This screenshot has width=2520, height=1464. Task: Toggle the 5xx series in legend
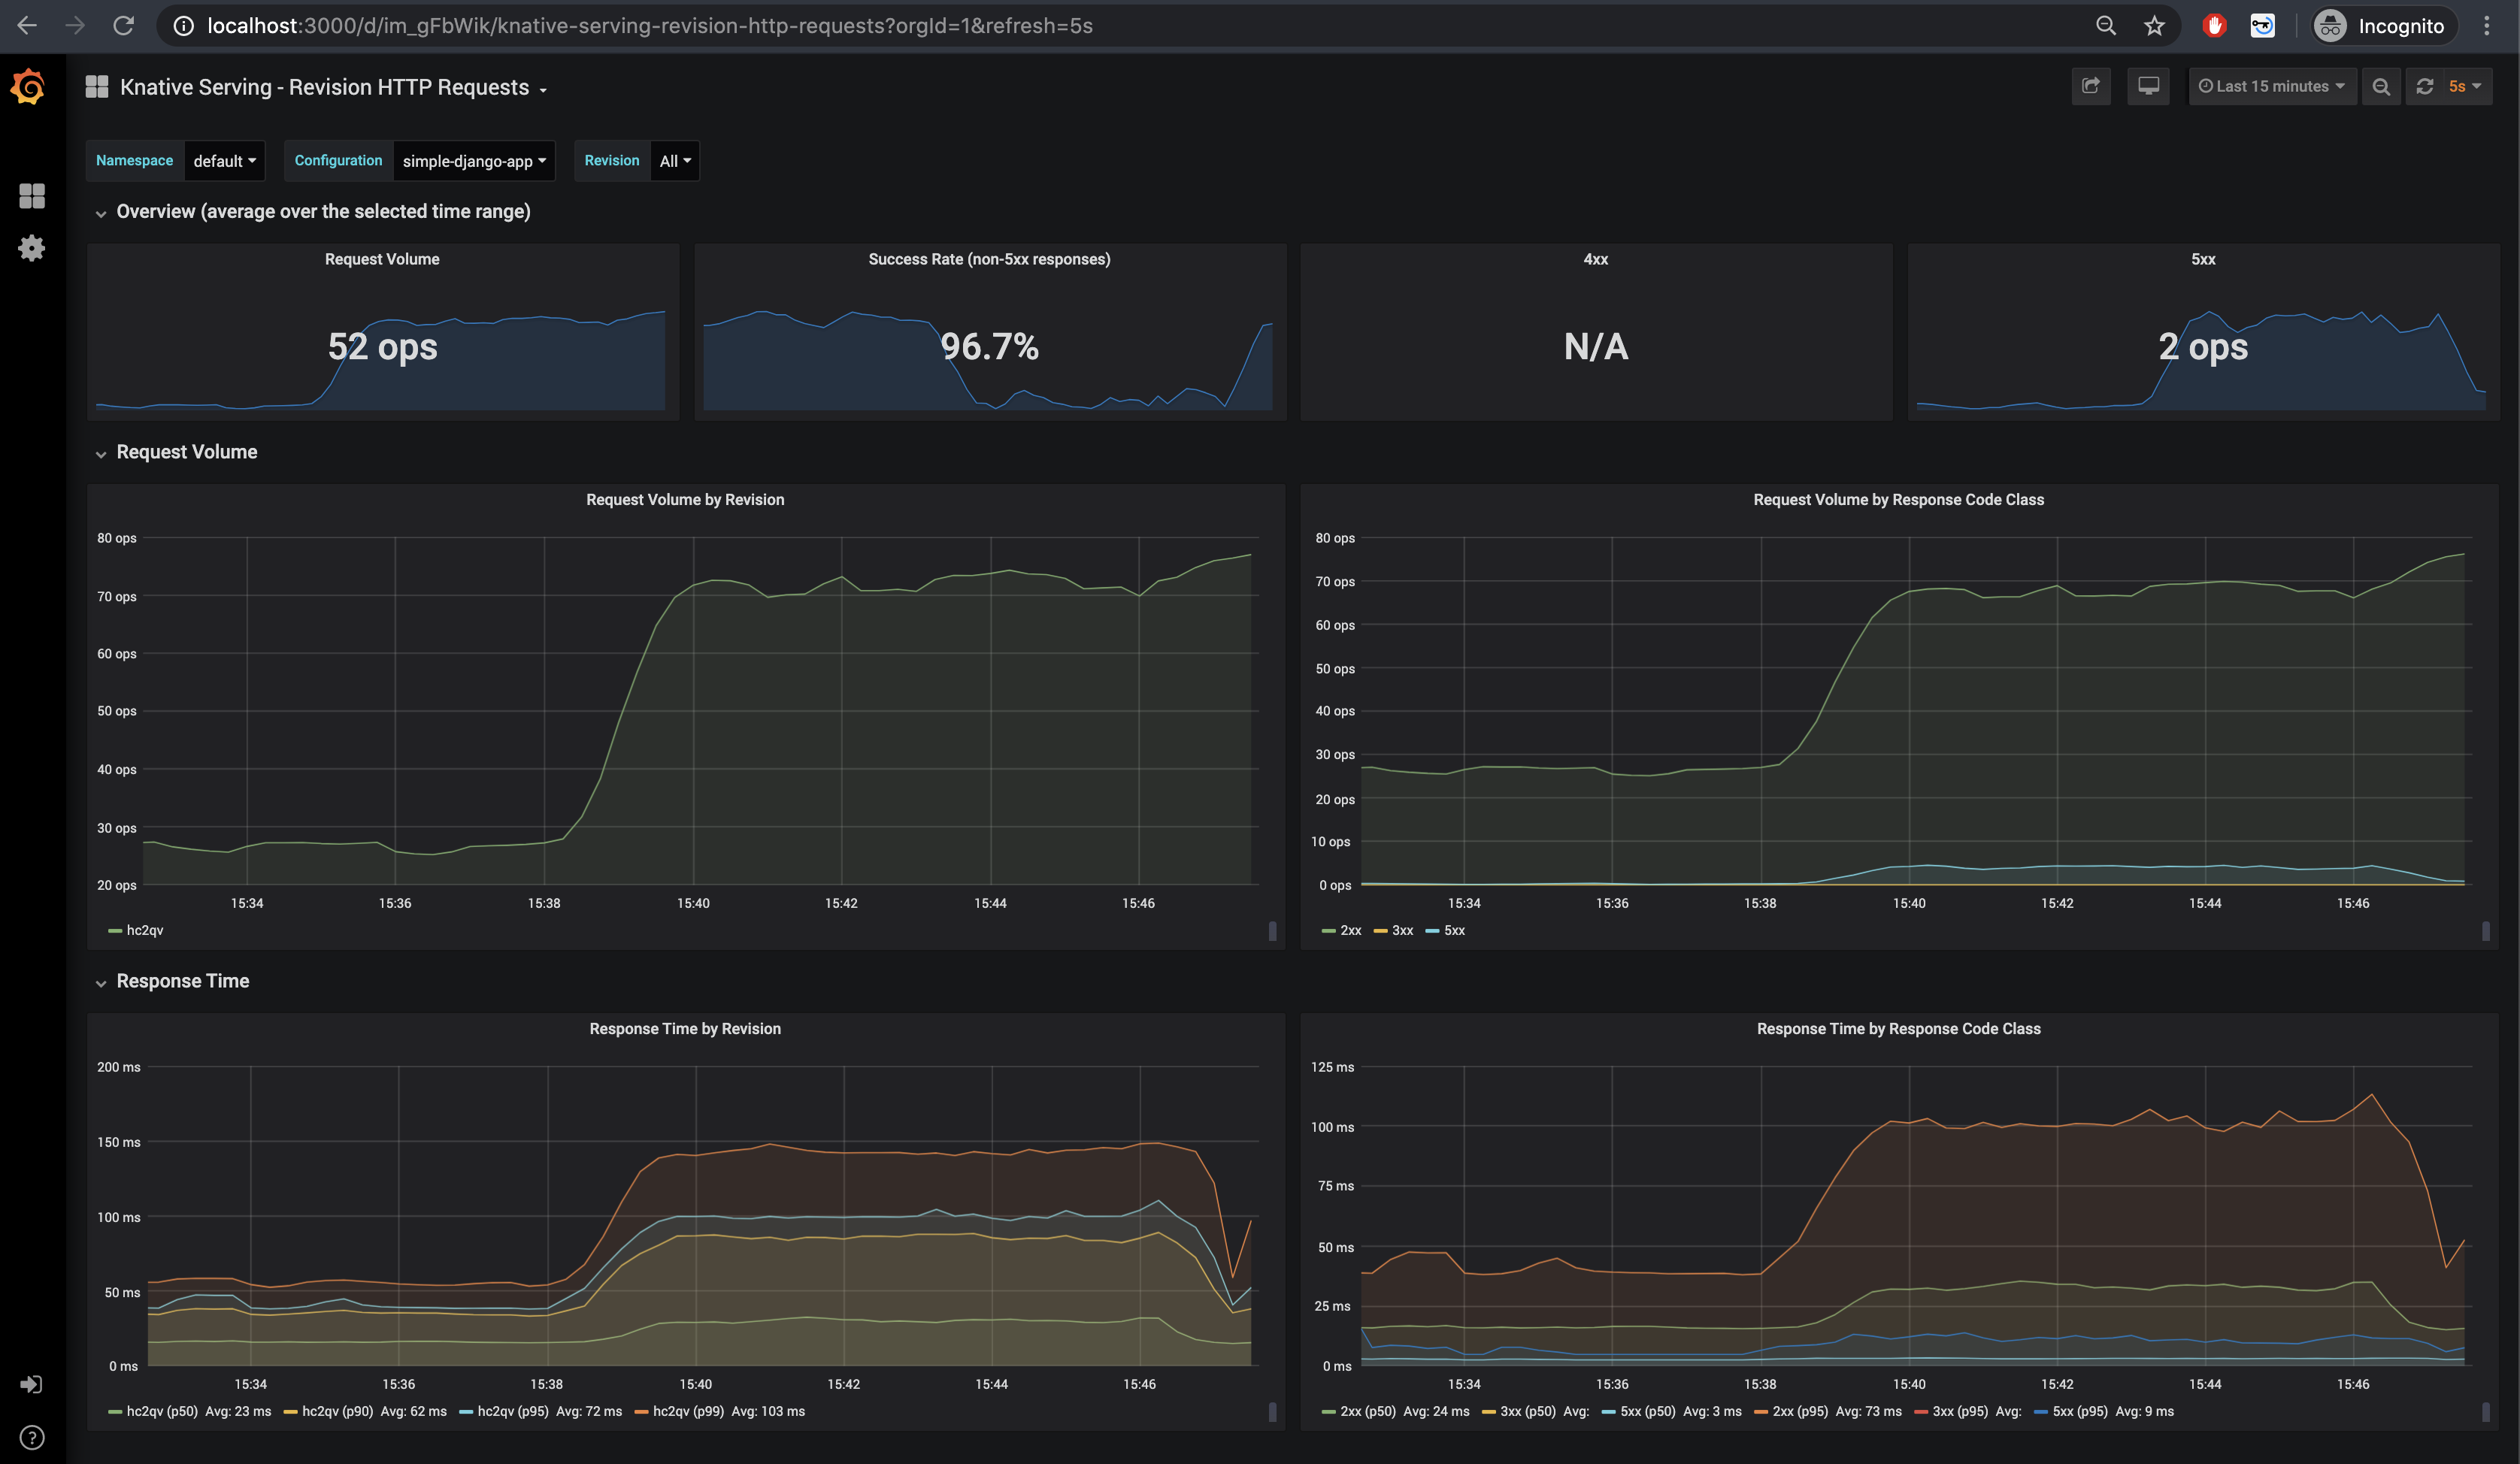tap(1454, 931)
